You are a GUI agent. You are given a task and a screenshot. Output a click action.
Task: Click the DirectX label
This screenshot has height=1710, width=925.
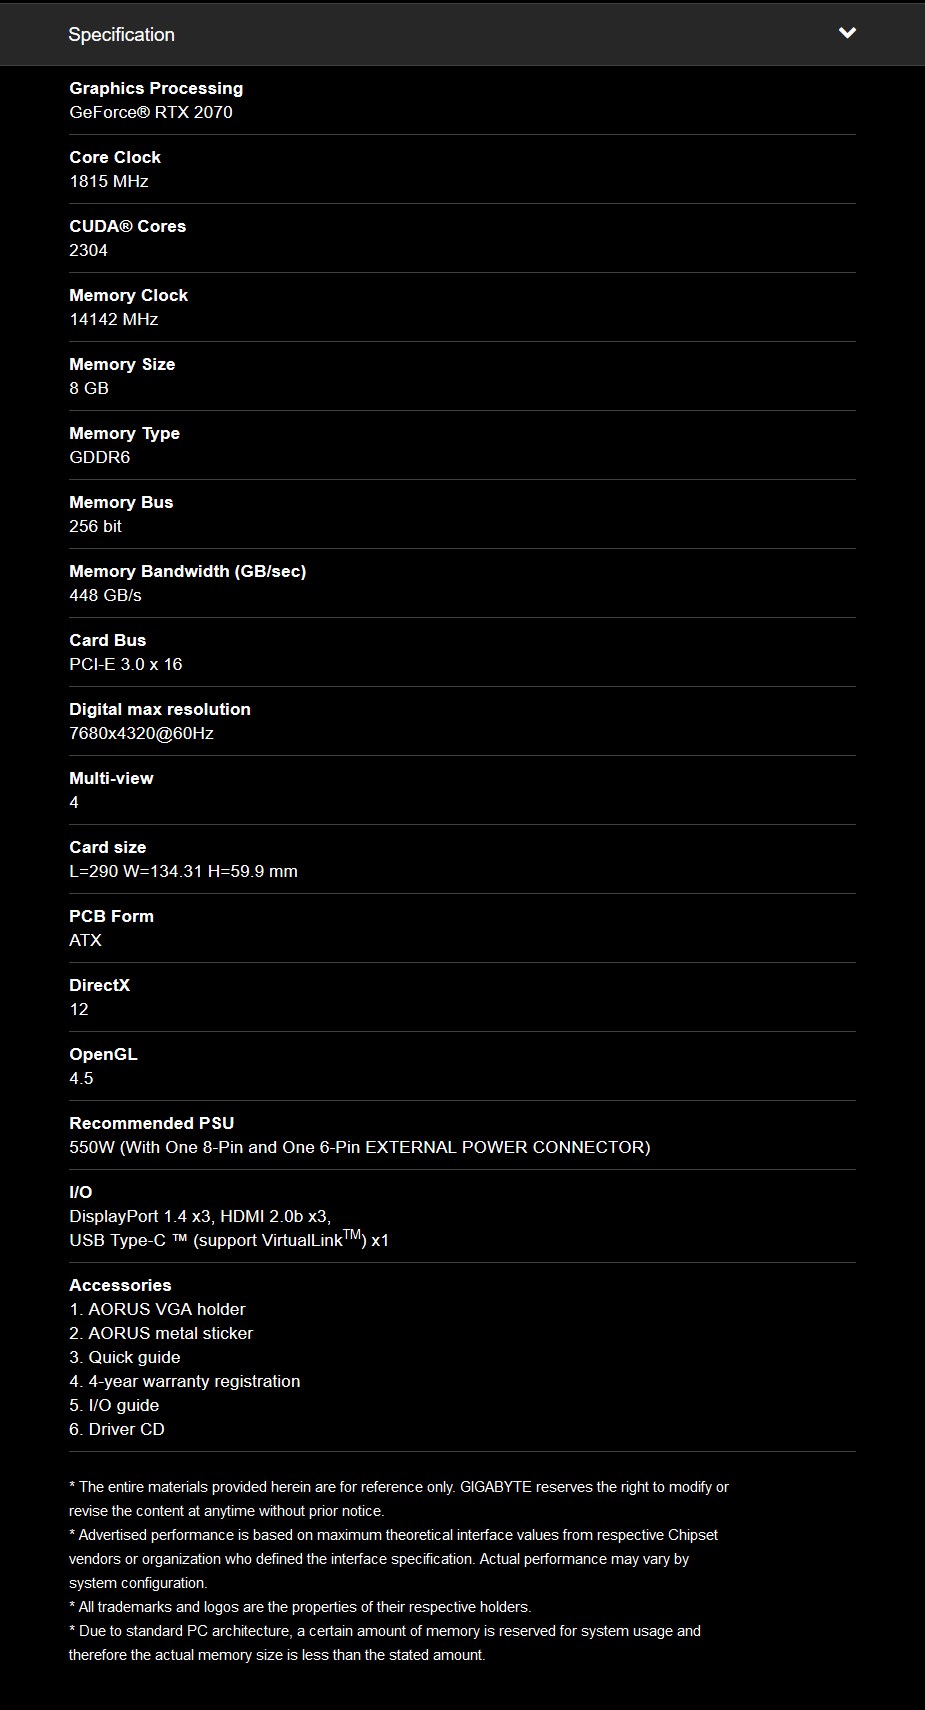100,985
